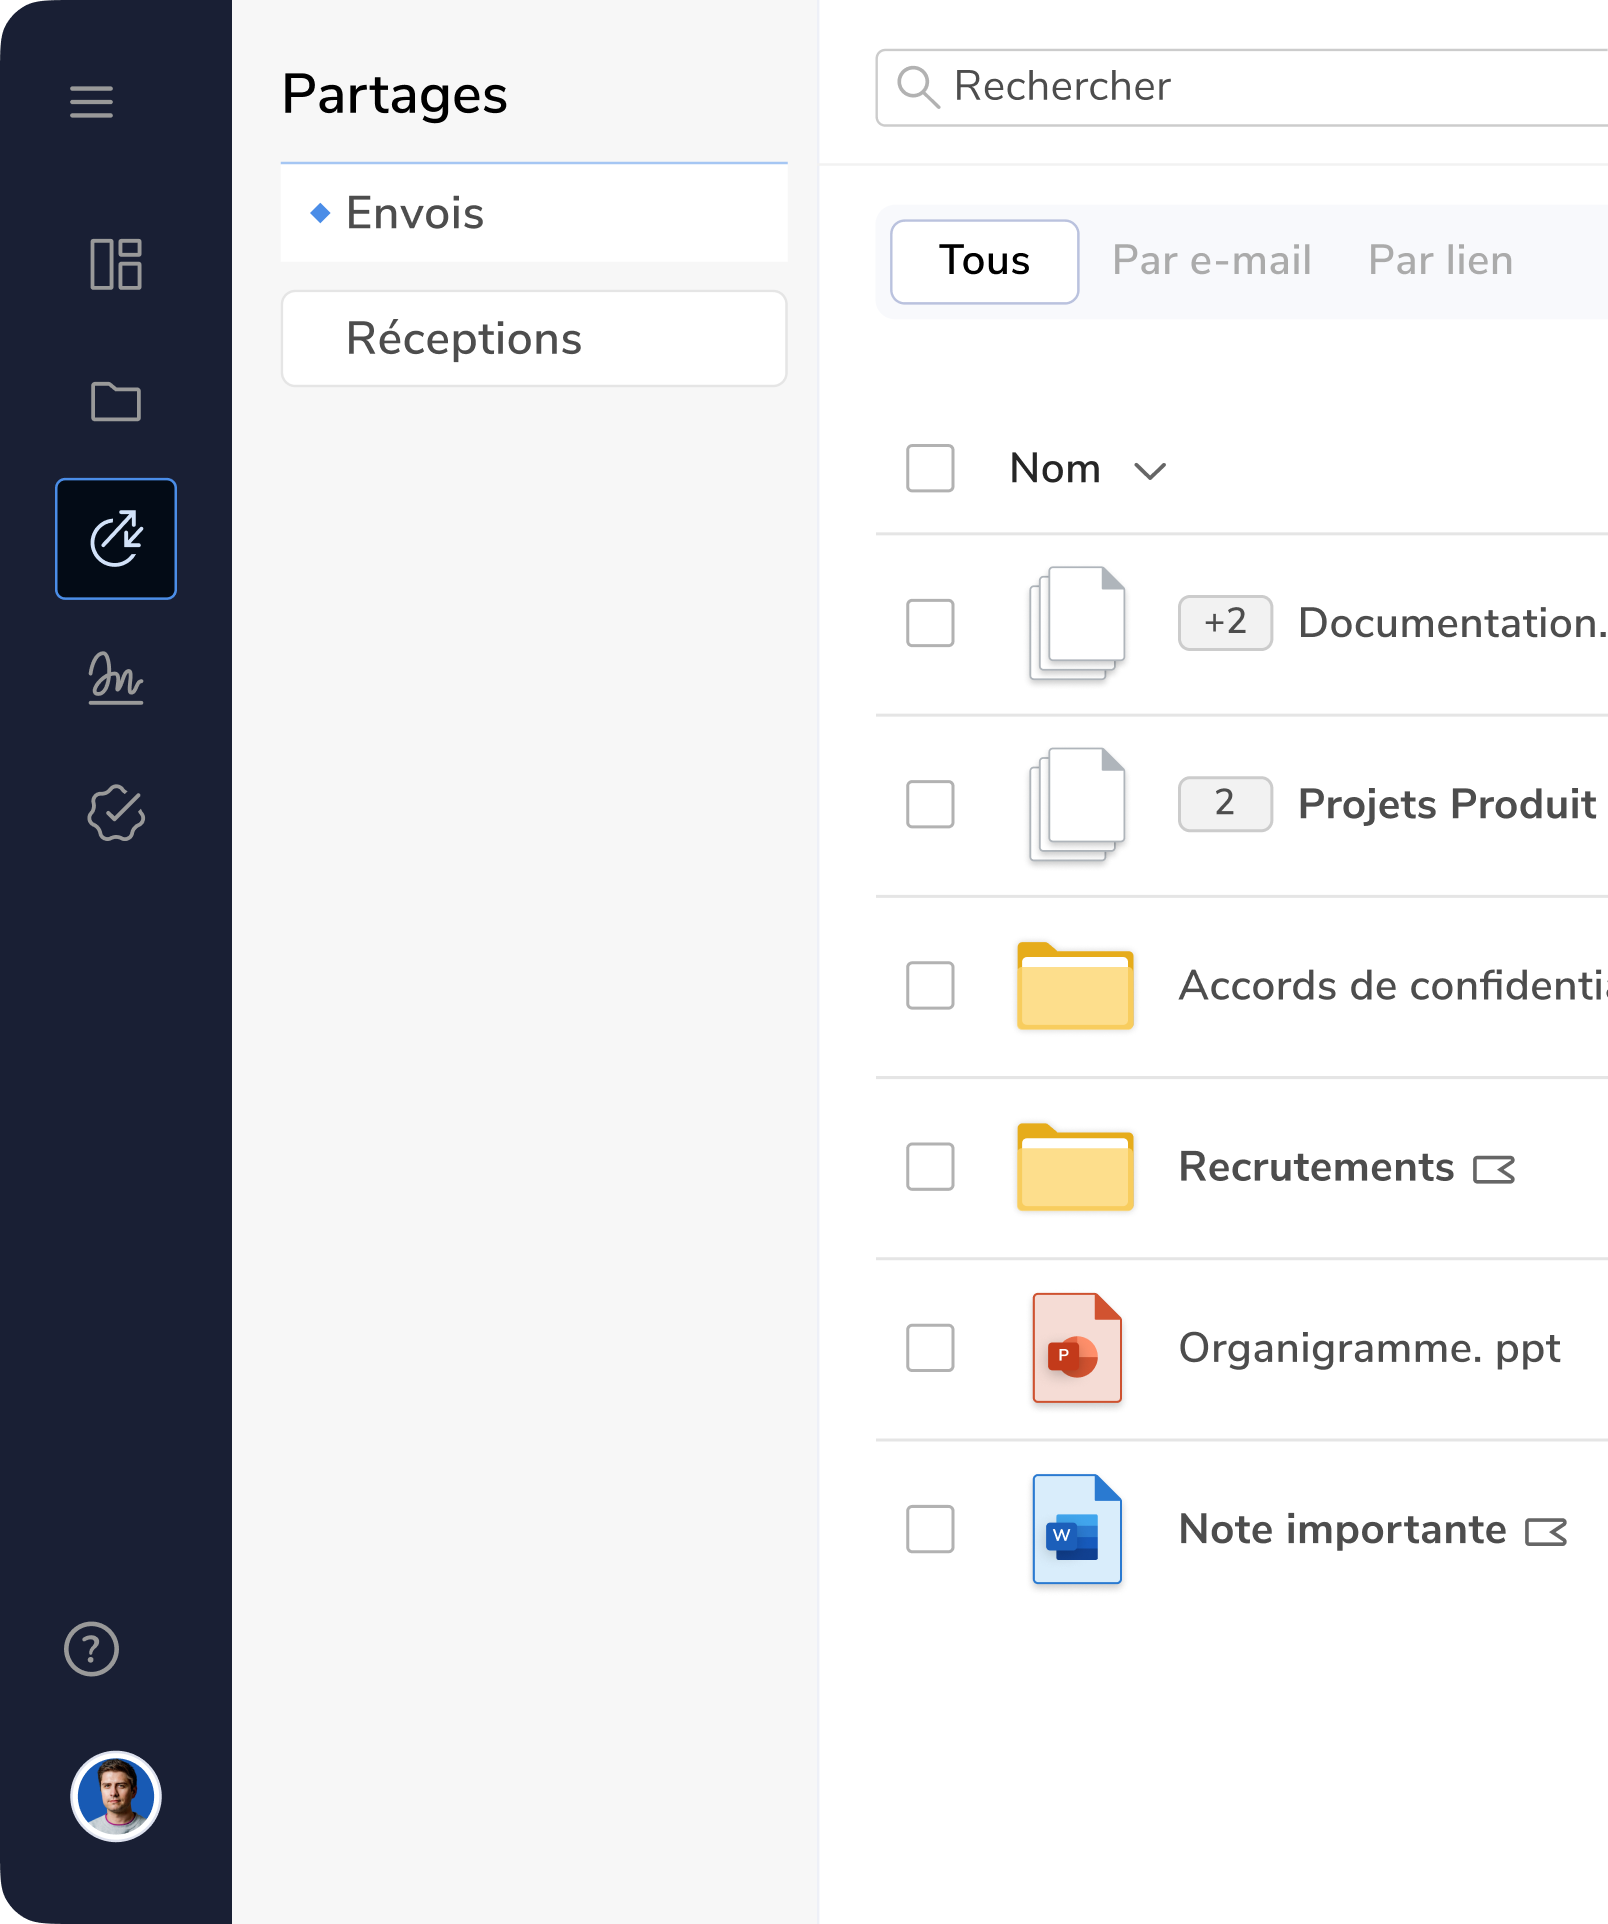This screenshot has height=1924, width=1608.
Task: Open the signature section in sidebar
Action: tap(116, 677)
